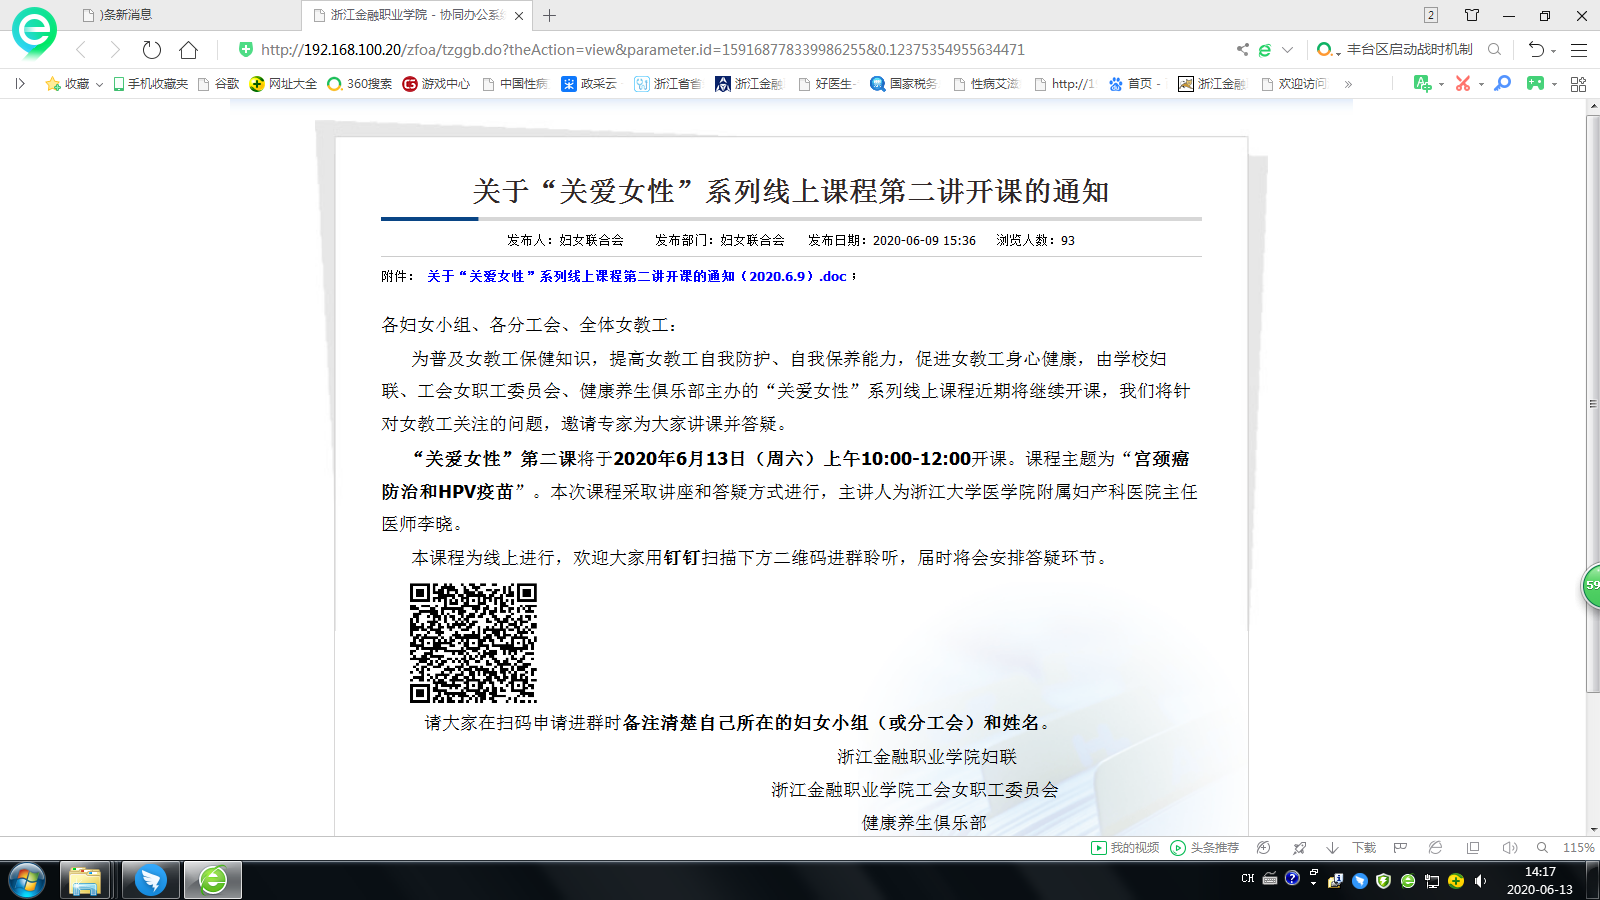Open the 360搜索 bookmark
The height and width of the screenshot is (900, 1600).
pos(360,84)
